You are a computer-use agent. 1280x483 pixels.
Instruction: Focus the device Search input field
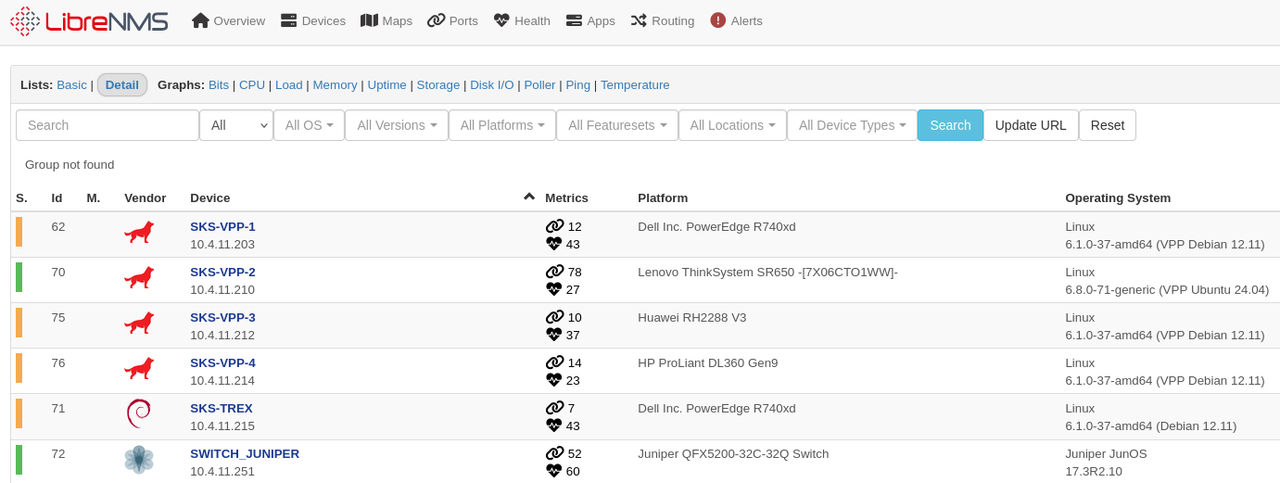(108, 125)
